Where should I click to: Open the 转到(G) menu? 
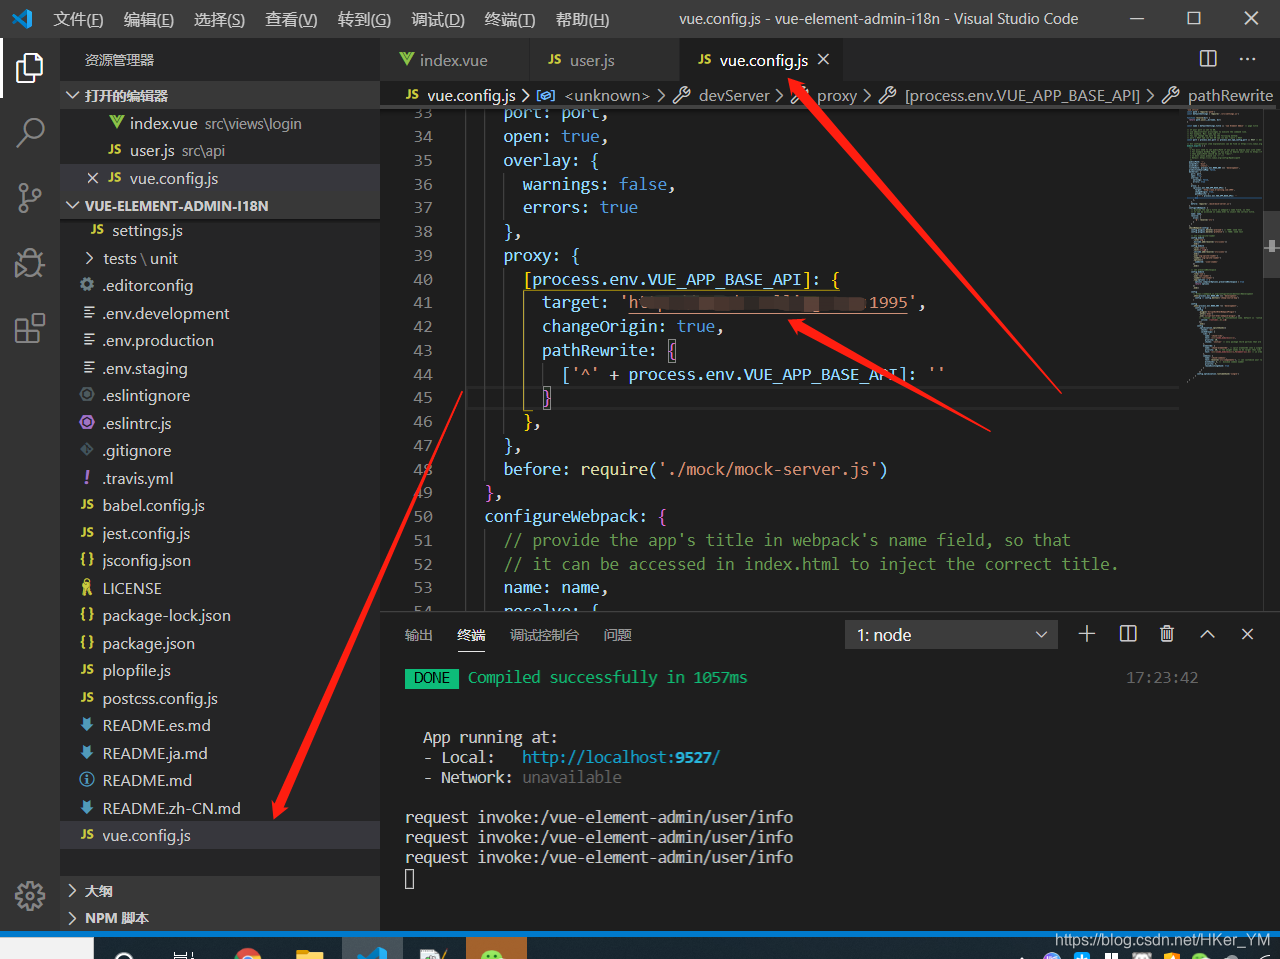pos(364,19)
